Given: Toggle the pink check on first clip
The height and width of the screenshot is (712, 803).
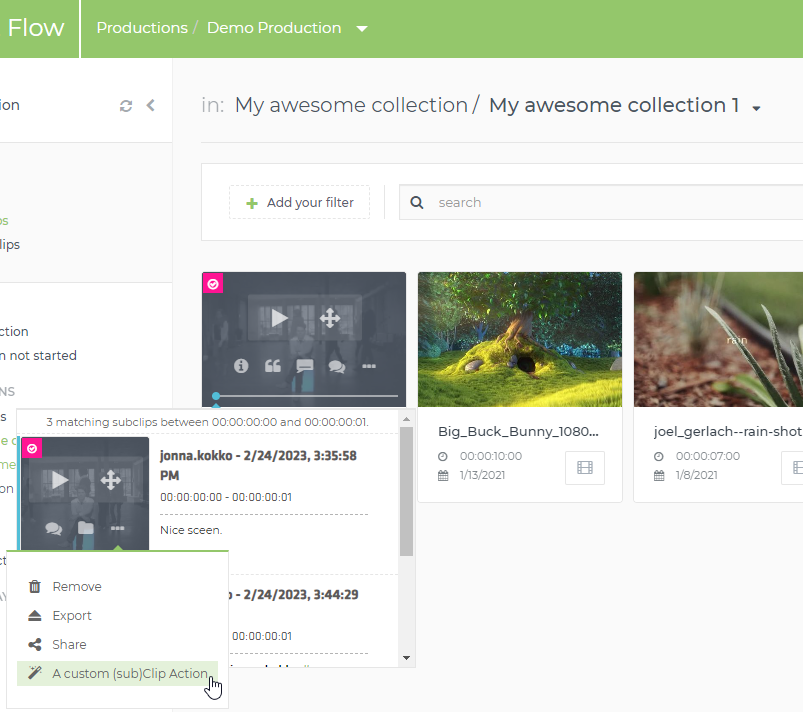Looking at the screenshot, I should [x=213, y=284].
